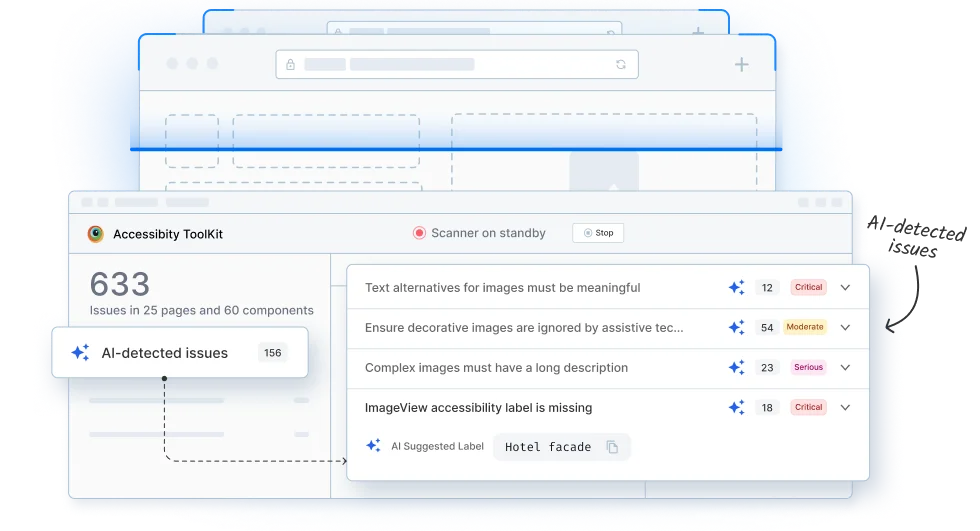
Task: Click the Critical badge on Text alternatives
Action: tap(808, 288)
